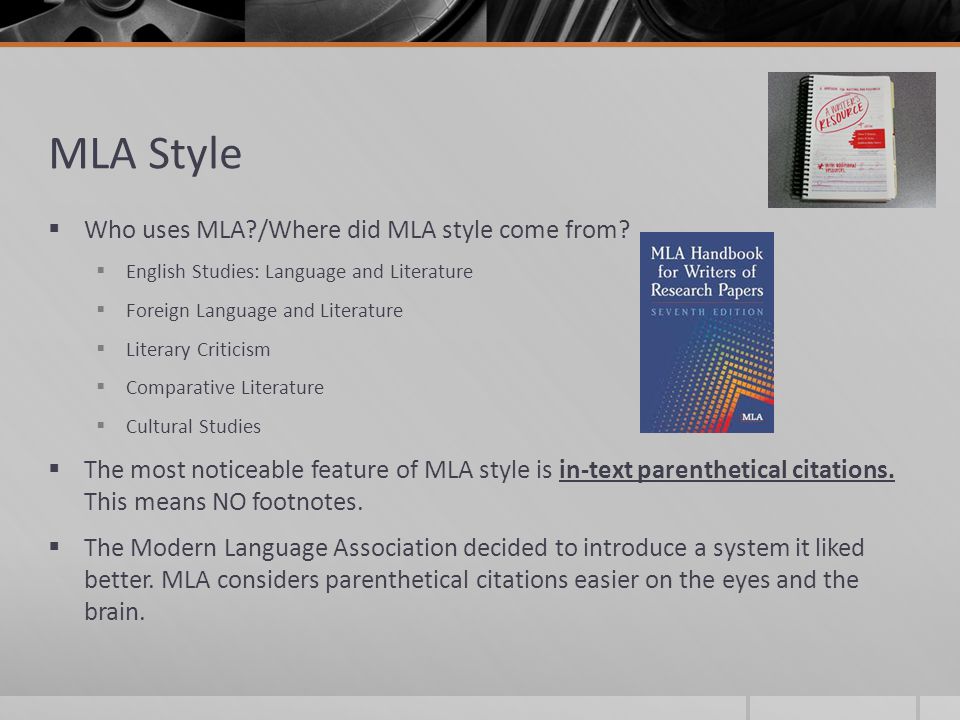960x720 pixels.
Task: Click 'English Studies: Language and Literature' bullet
Action: 299,271
